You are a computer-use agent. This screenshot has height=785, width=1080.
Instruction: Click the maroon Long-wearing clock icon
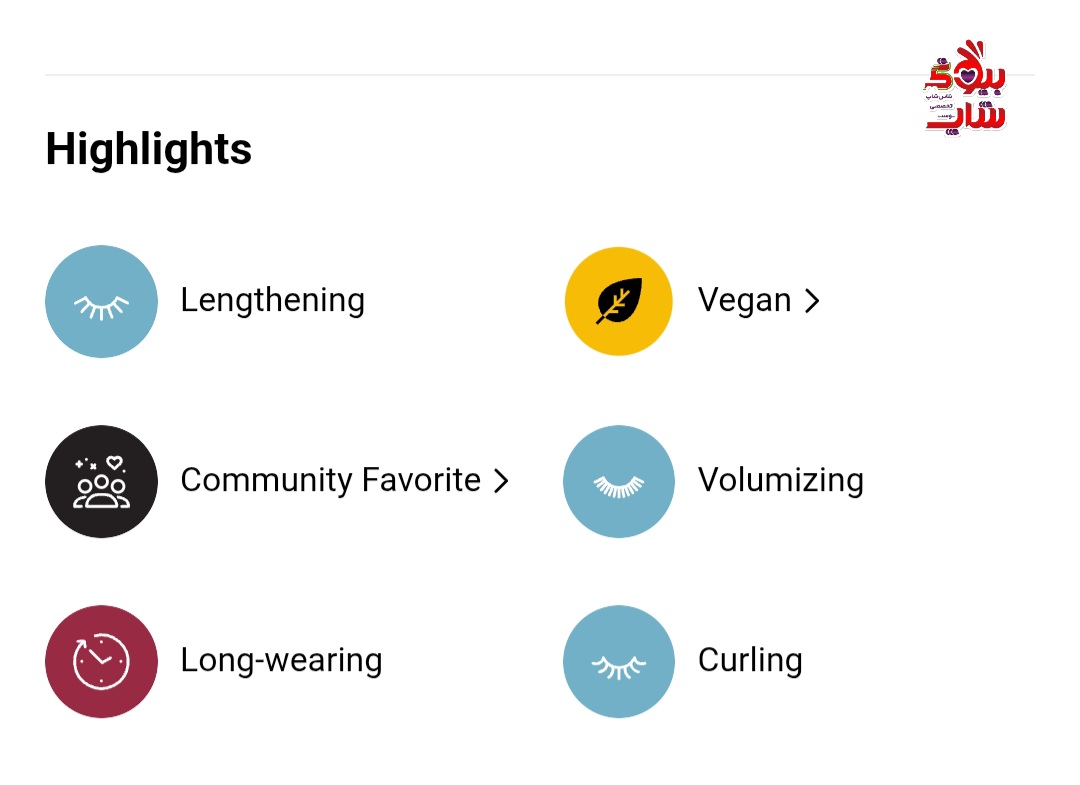point(101,661)
